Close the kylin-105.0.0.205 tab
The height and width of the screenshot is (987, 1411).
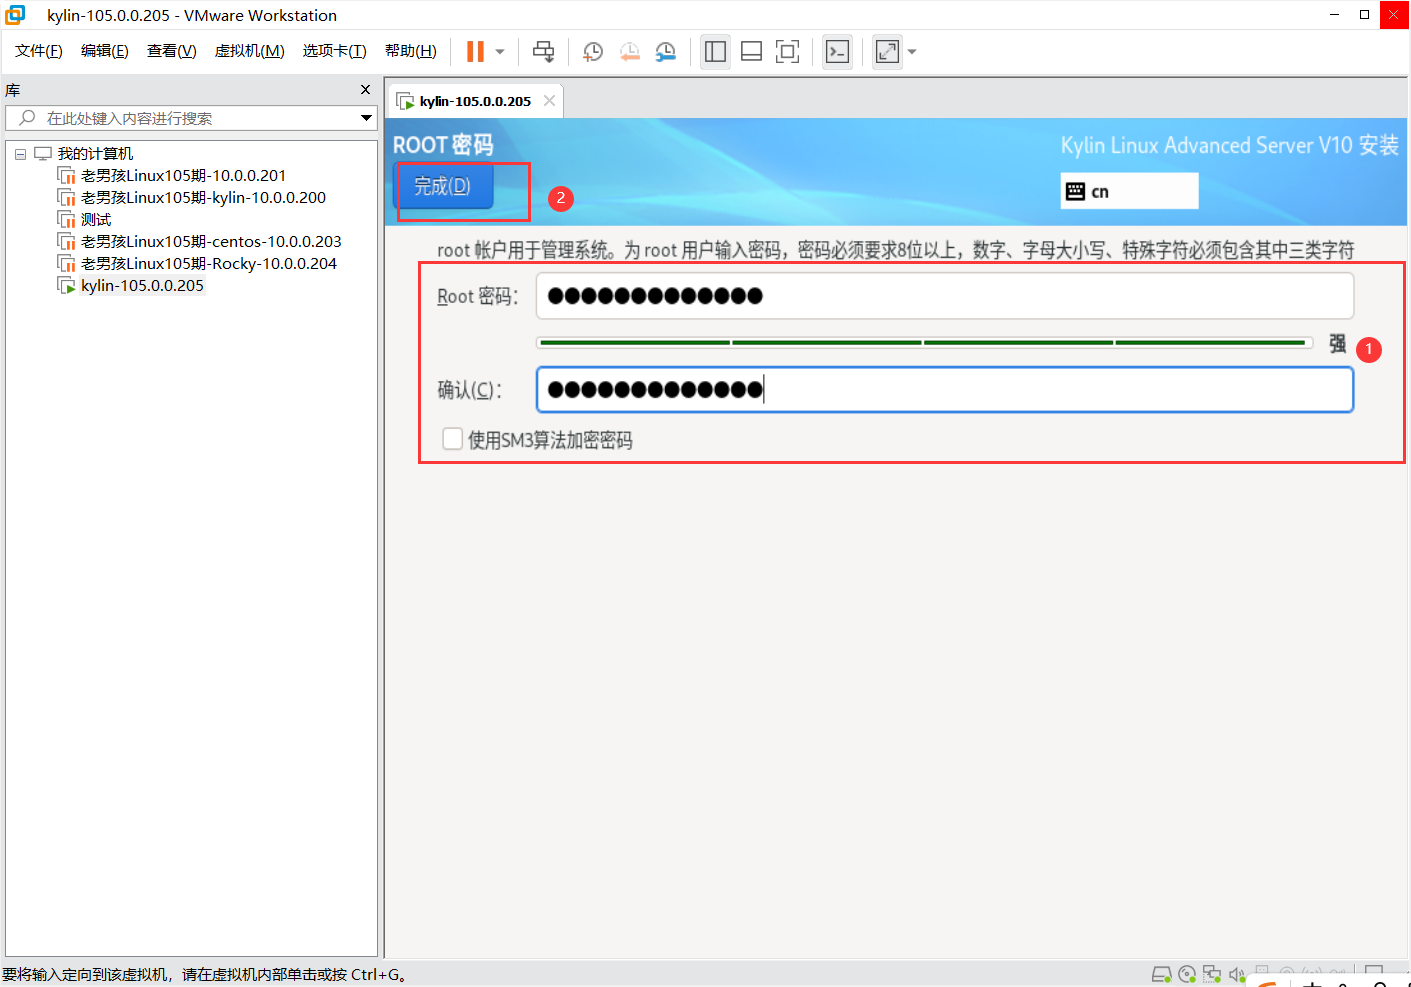[x=549, y=101]
